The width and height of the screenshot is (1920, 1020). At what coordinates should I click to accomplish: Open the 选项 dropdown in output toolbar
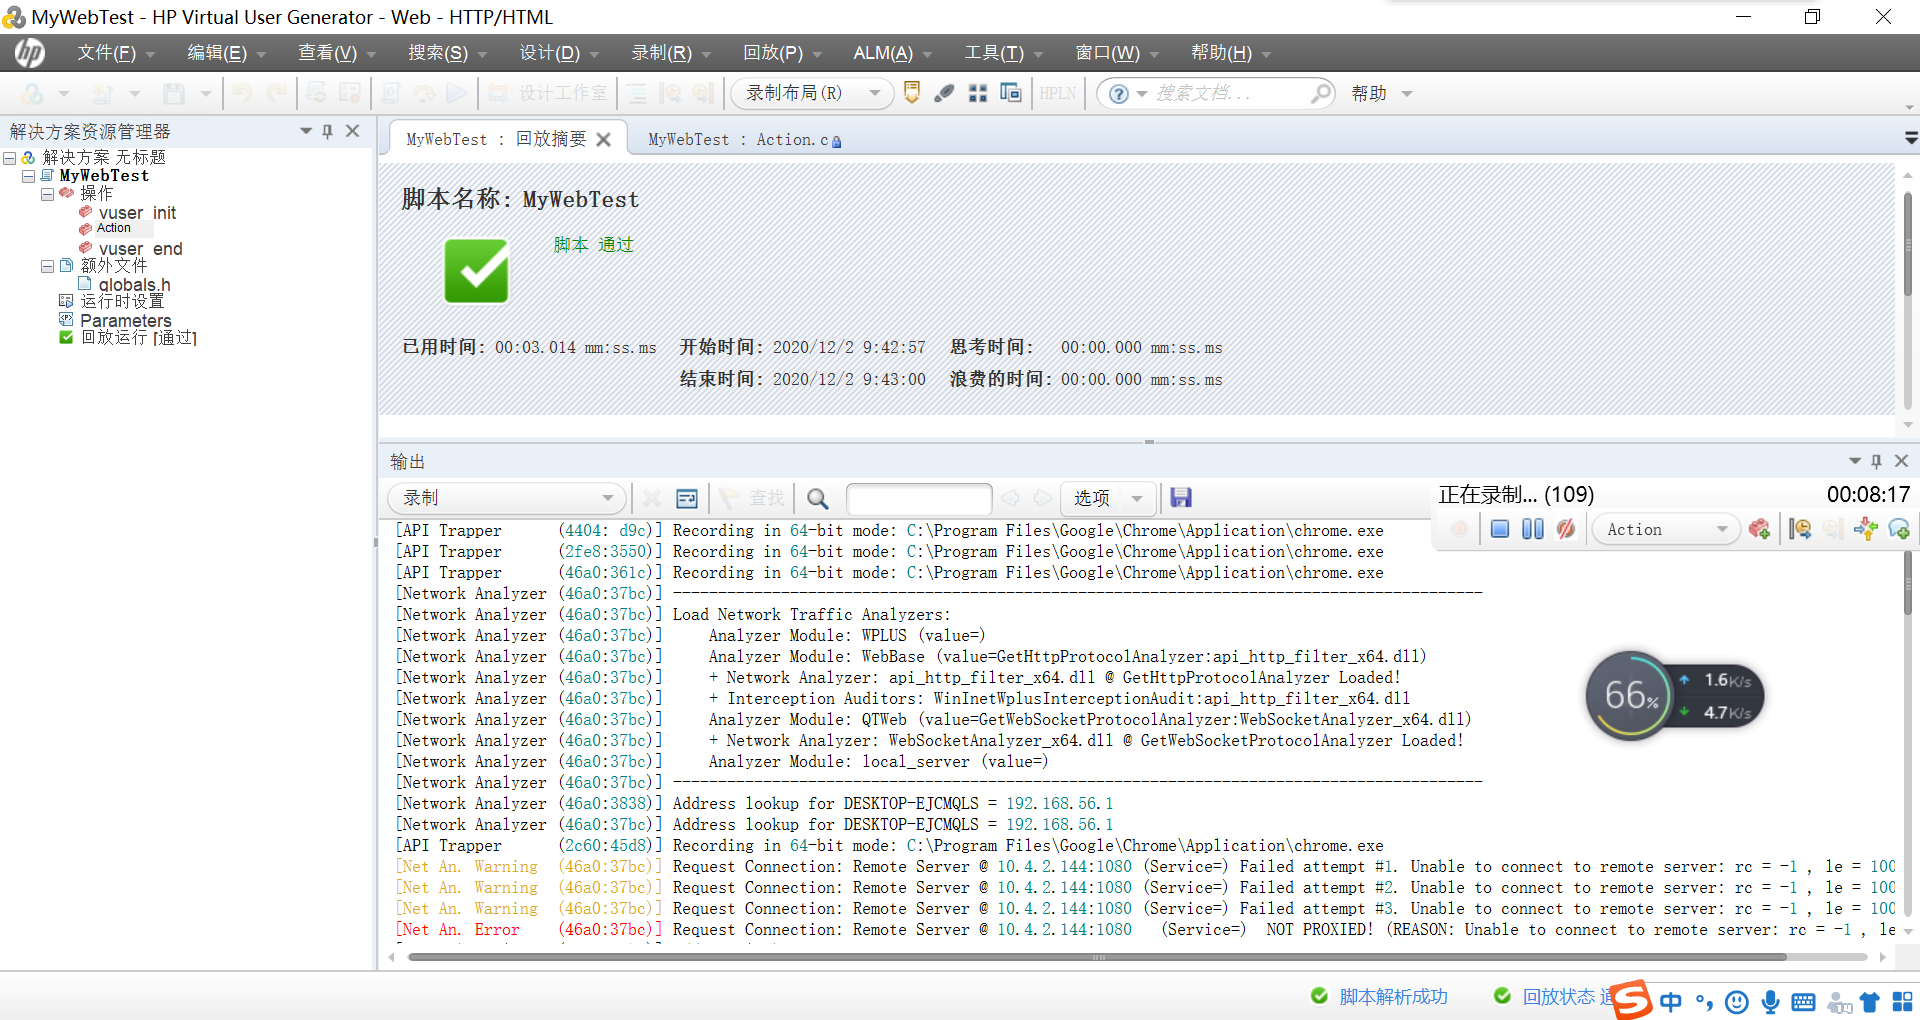pos(1108,498)
